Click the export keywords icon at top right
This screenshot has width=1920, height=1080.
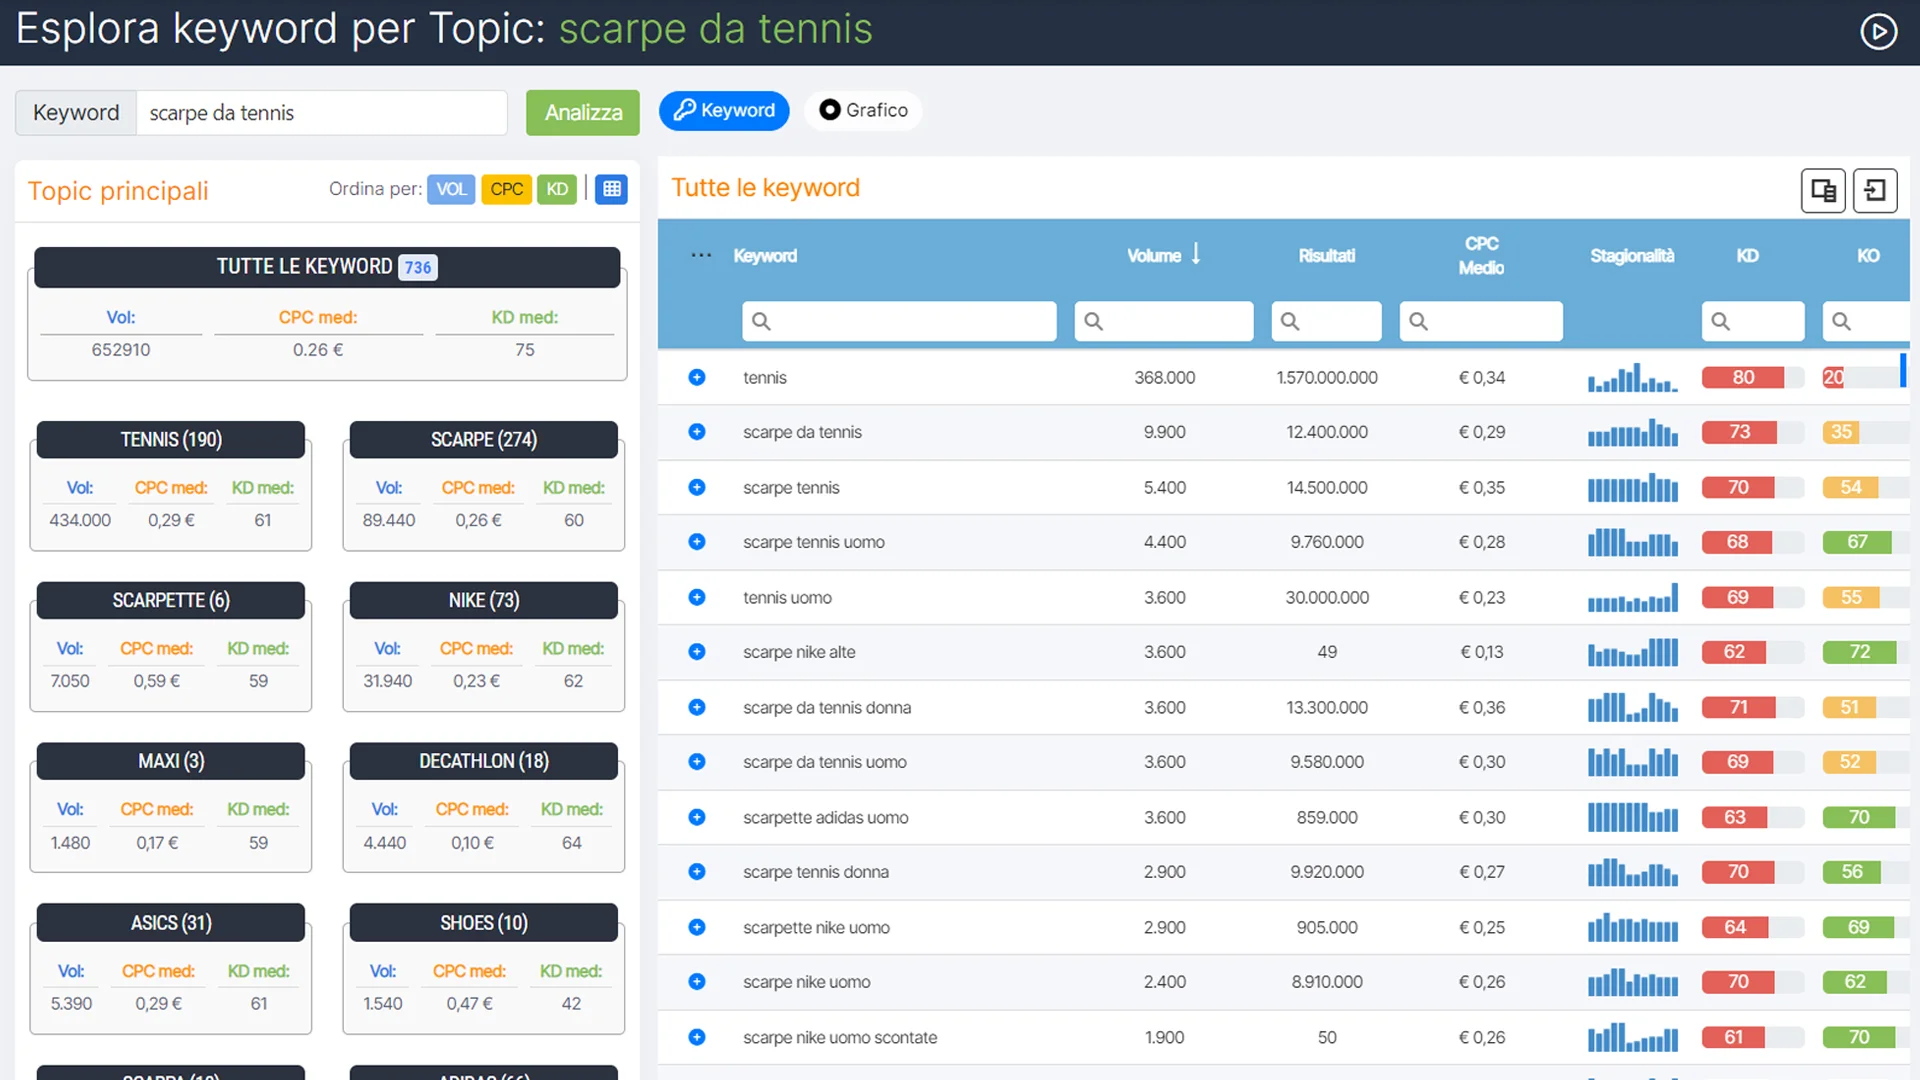[1875, 190]
